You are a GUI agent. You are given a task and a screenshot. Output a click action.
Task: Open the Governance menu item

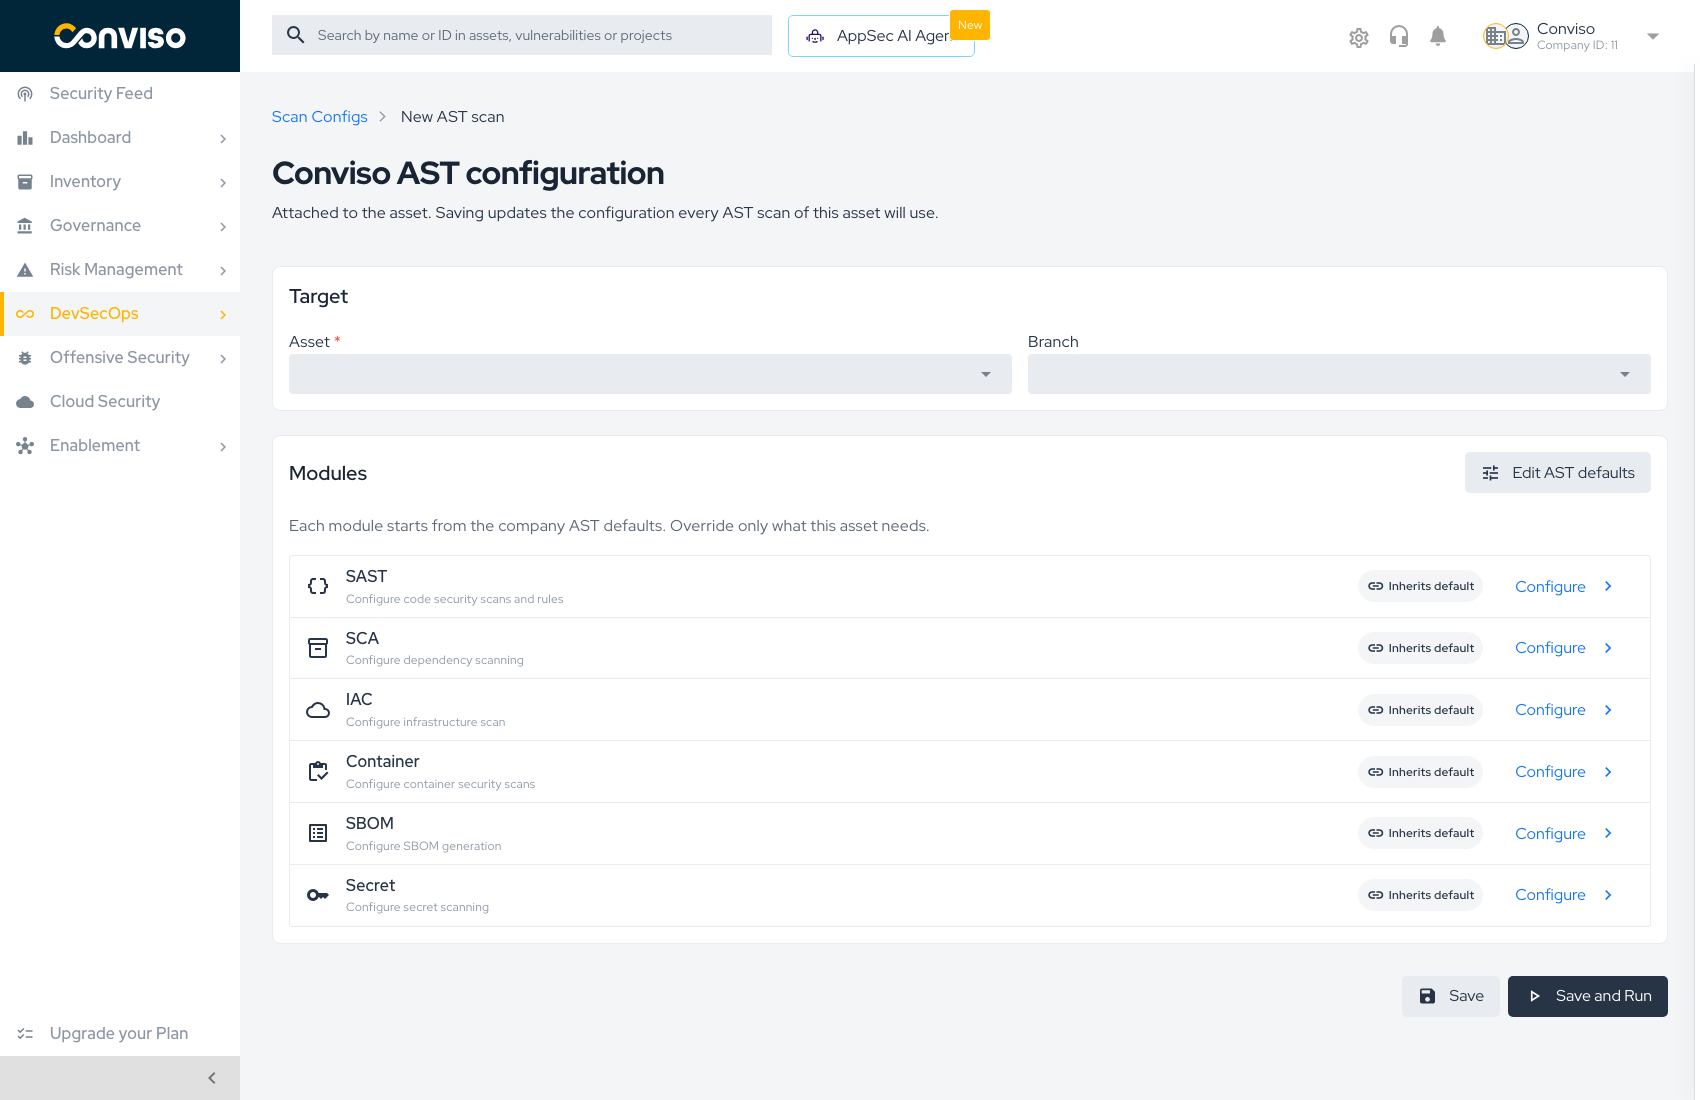point(120,225)
